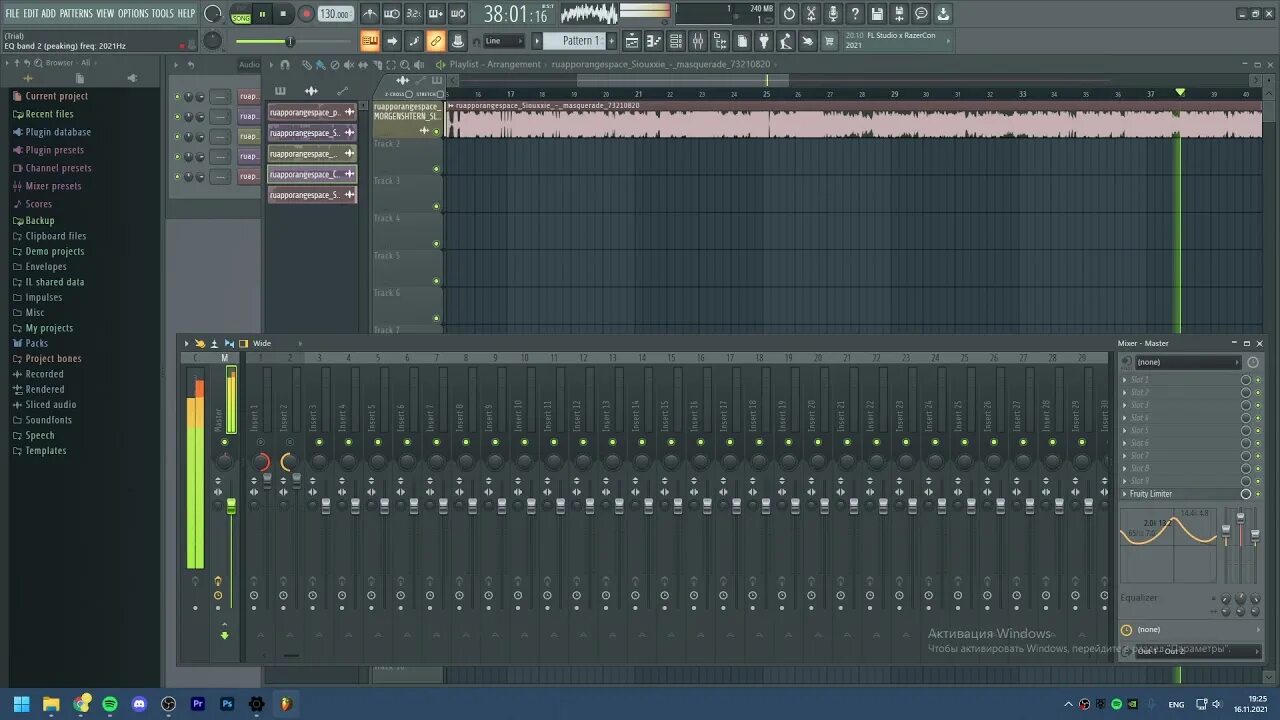Select the Recent files browser item

(x=49, y=114)
